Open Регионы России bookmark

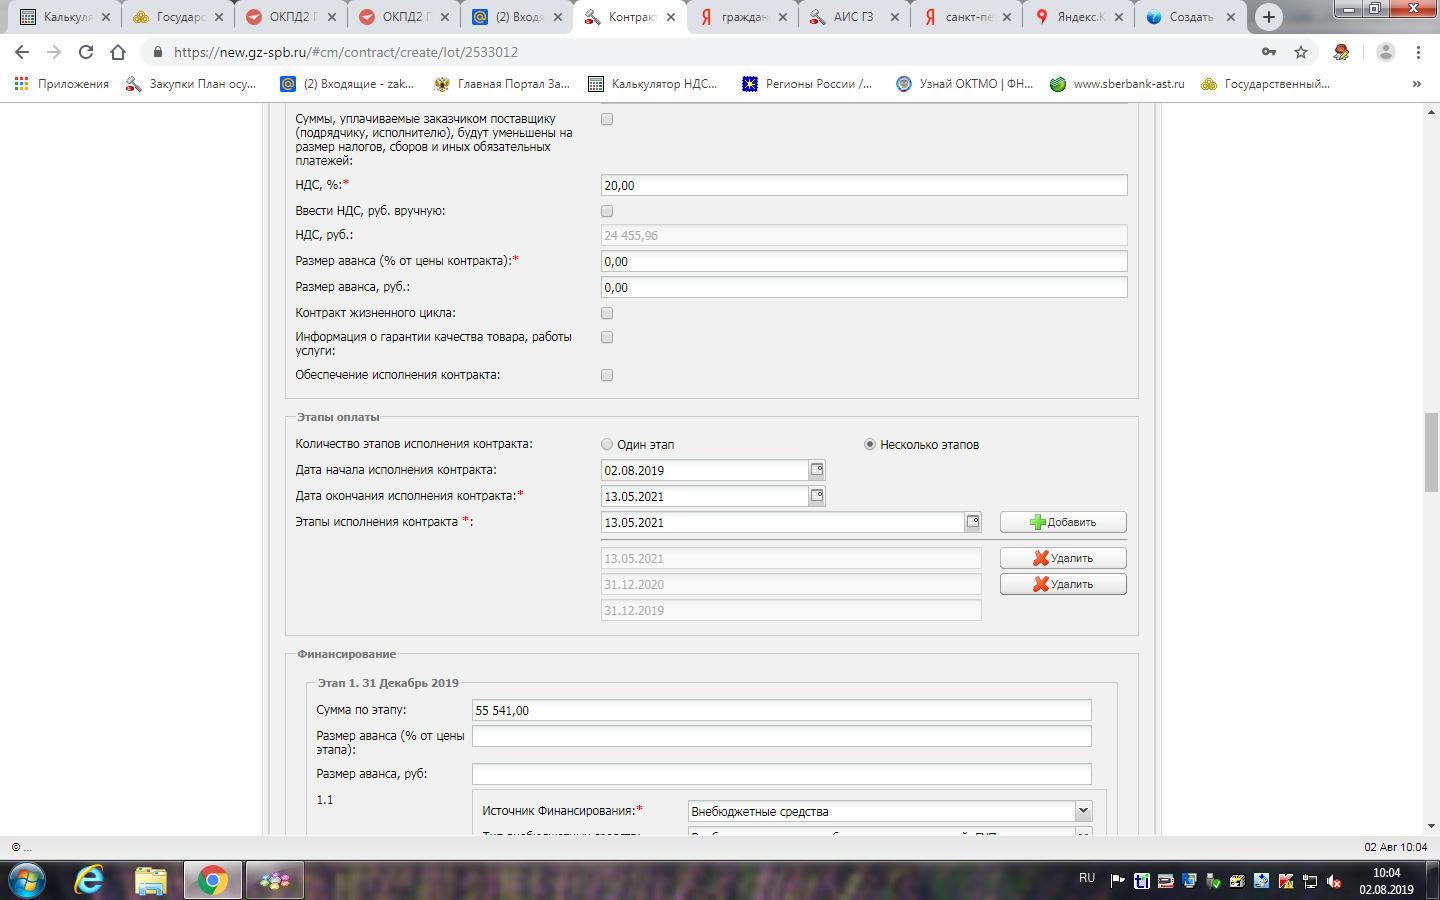click(x=807, y=84)
